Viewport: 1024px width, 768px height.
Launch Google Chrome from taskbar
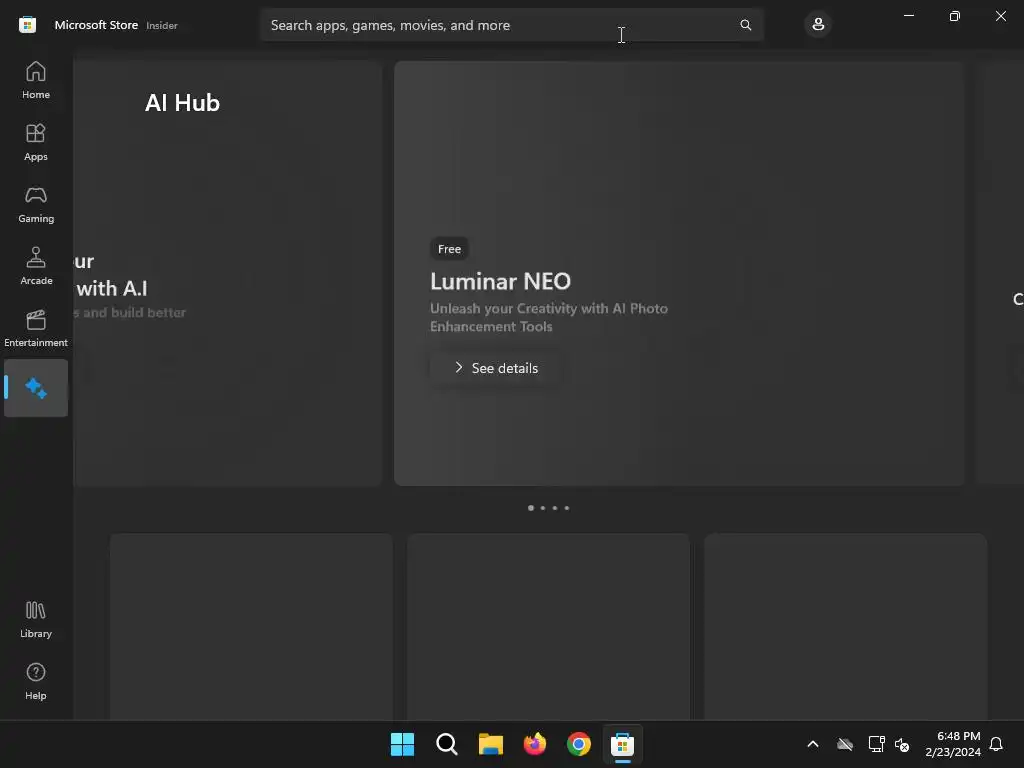[579, 744]
